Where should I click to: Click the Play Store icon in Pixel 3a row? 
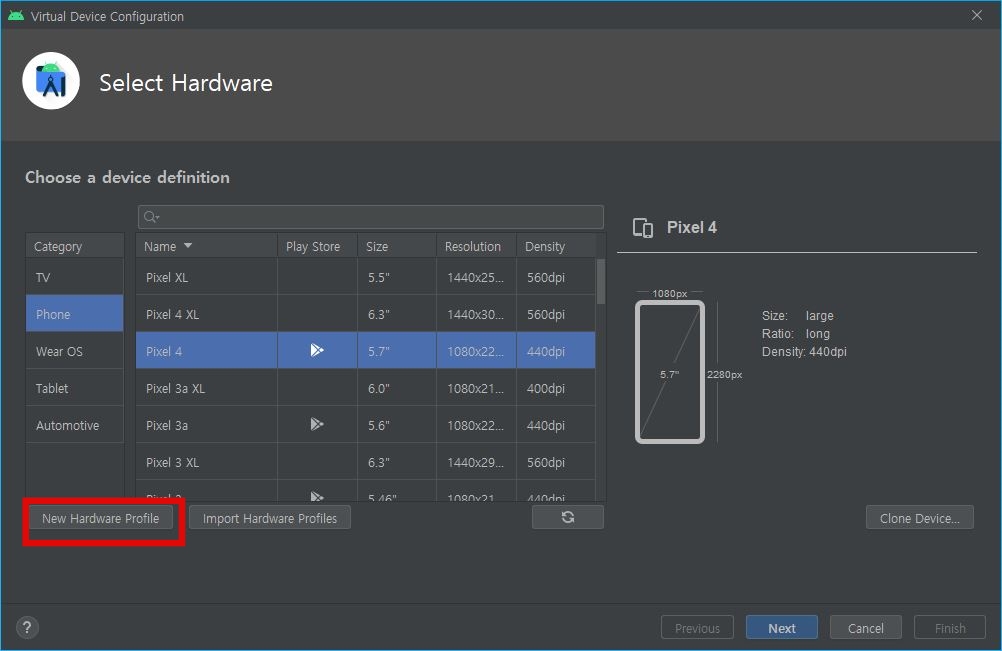pyautogui.click(x=317, y=424)
